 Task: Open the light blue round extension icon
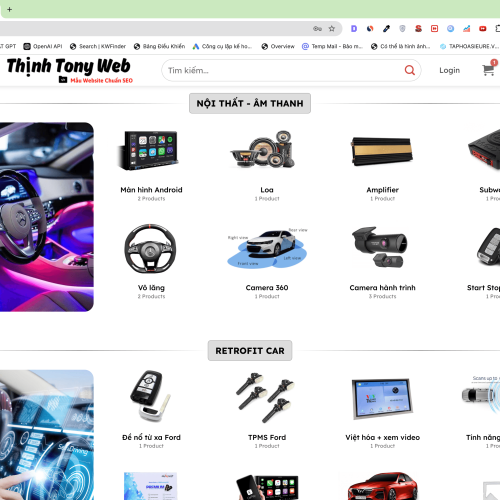450,29
